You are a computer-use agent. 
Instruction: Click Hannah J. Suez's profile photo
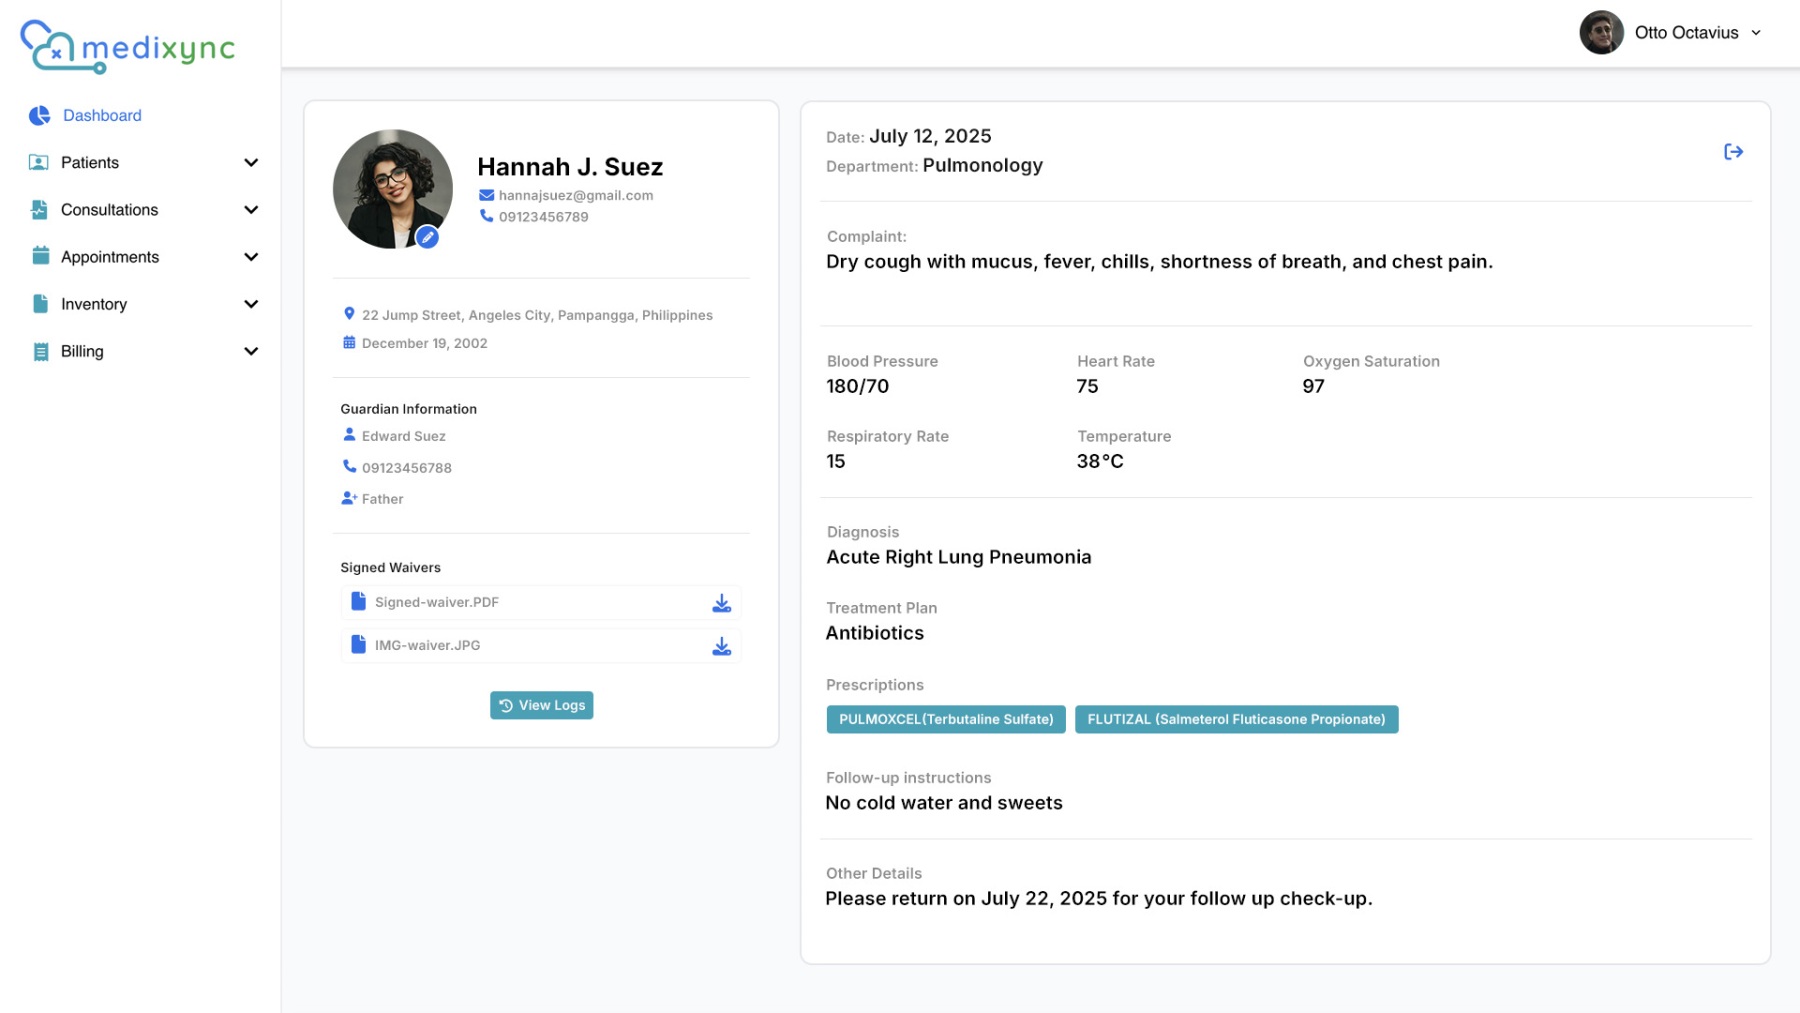coord(390,187)
